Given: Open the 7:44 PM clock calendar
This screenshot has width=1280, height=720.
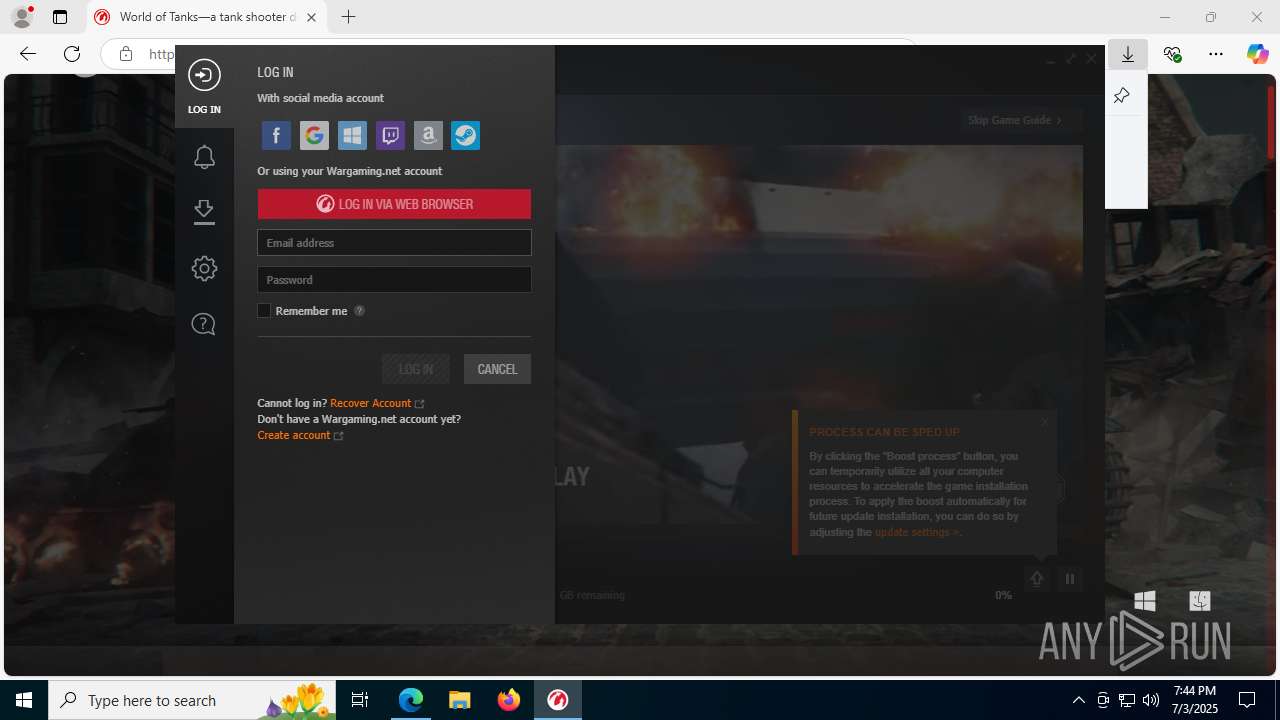Looking at the screenshot, I should 1195,700.
